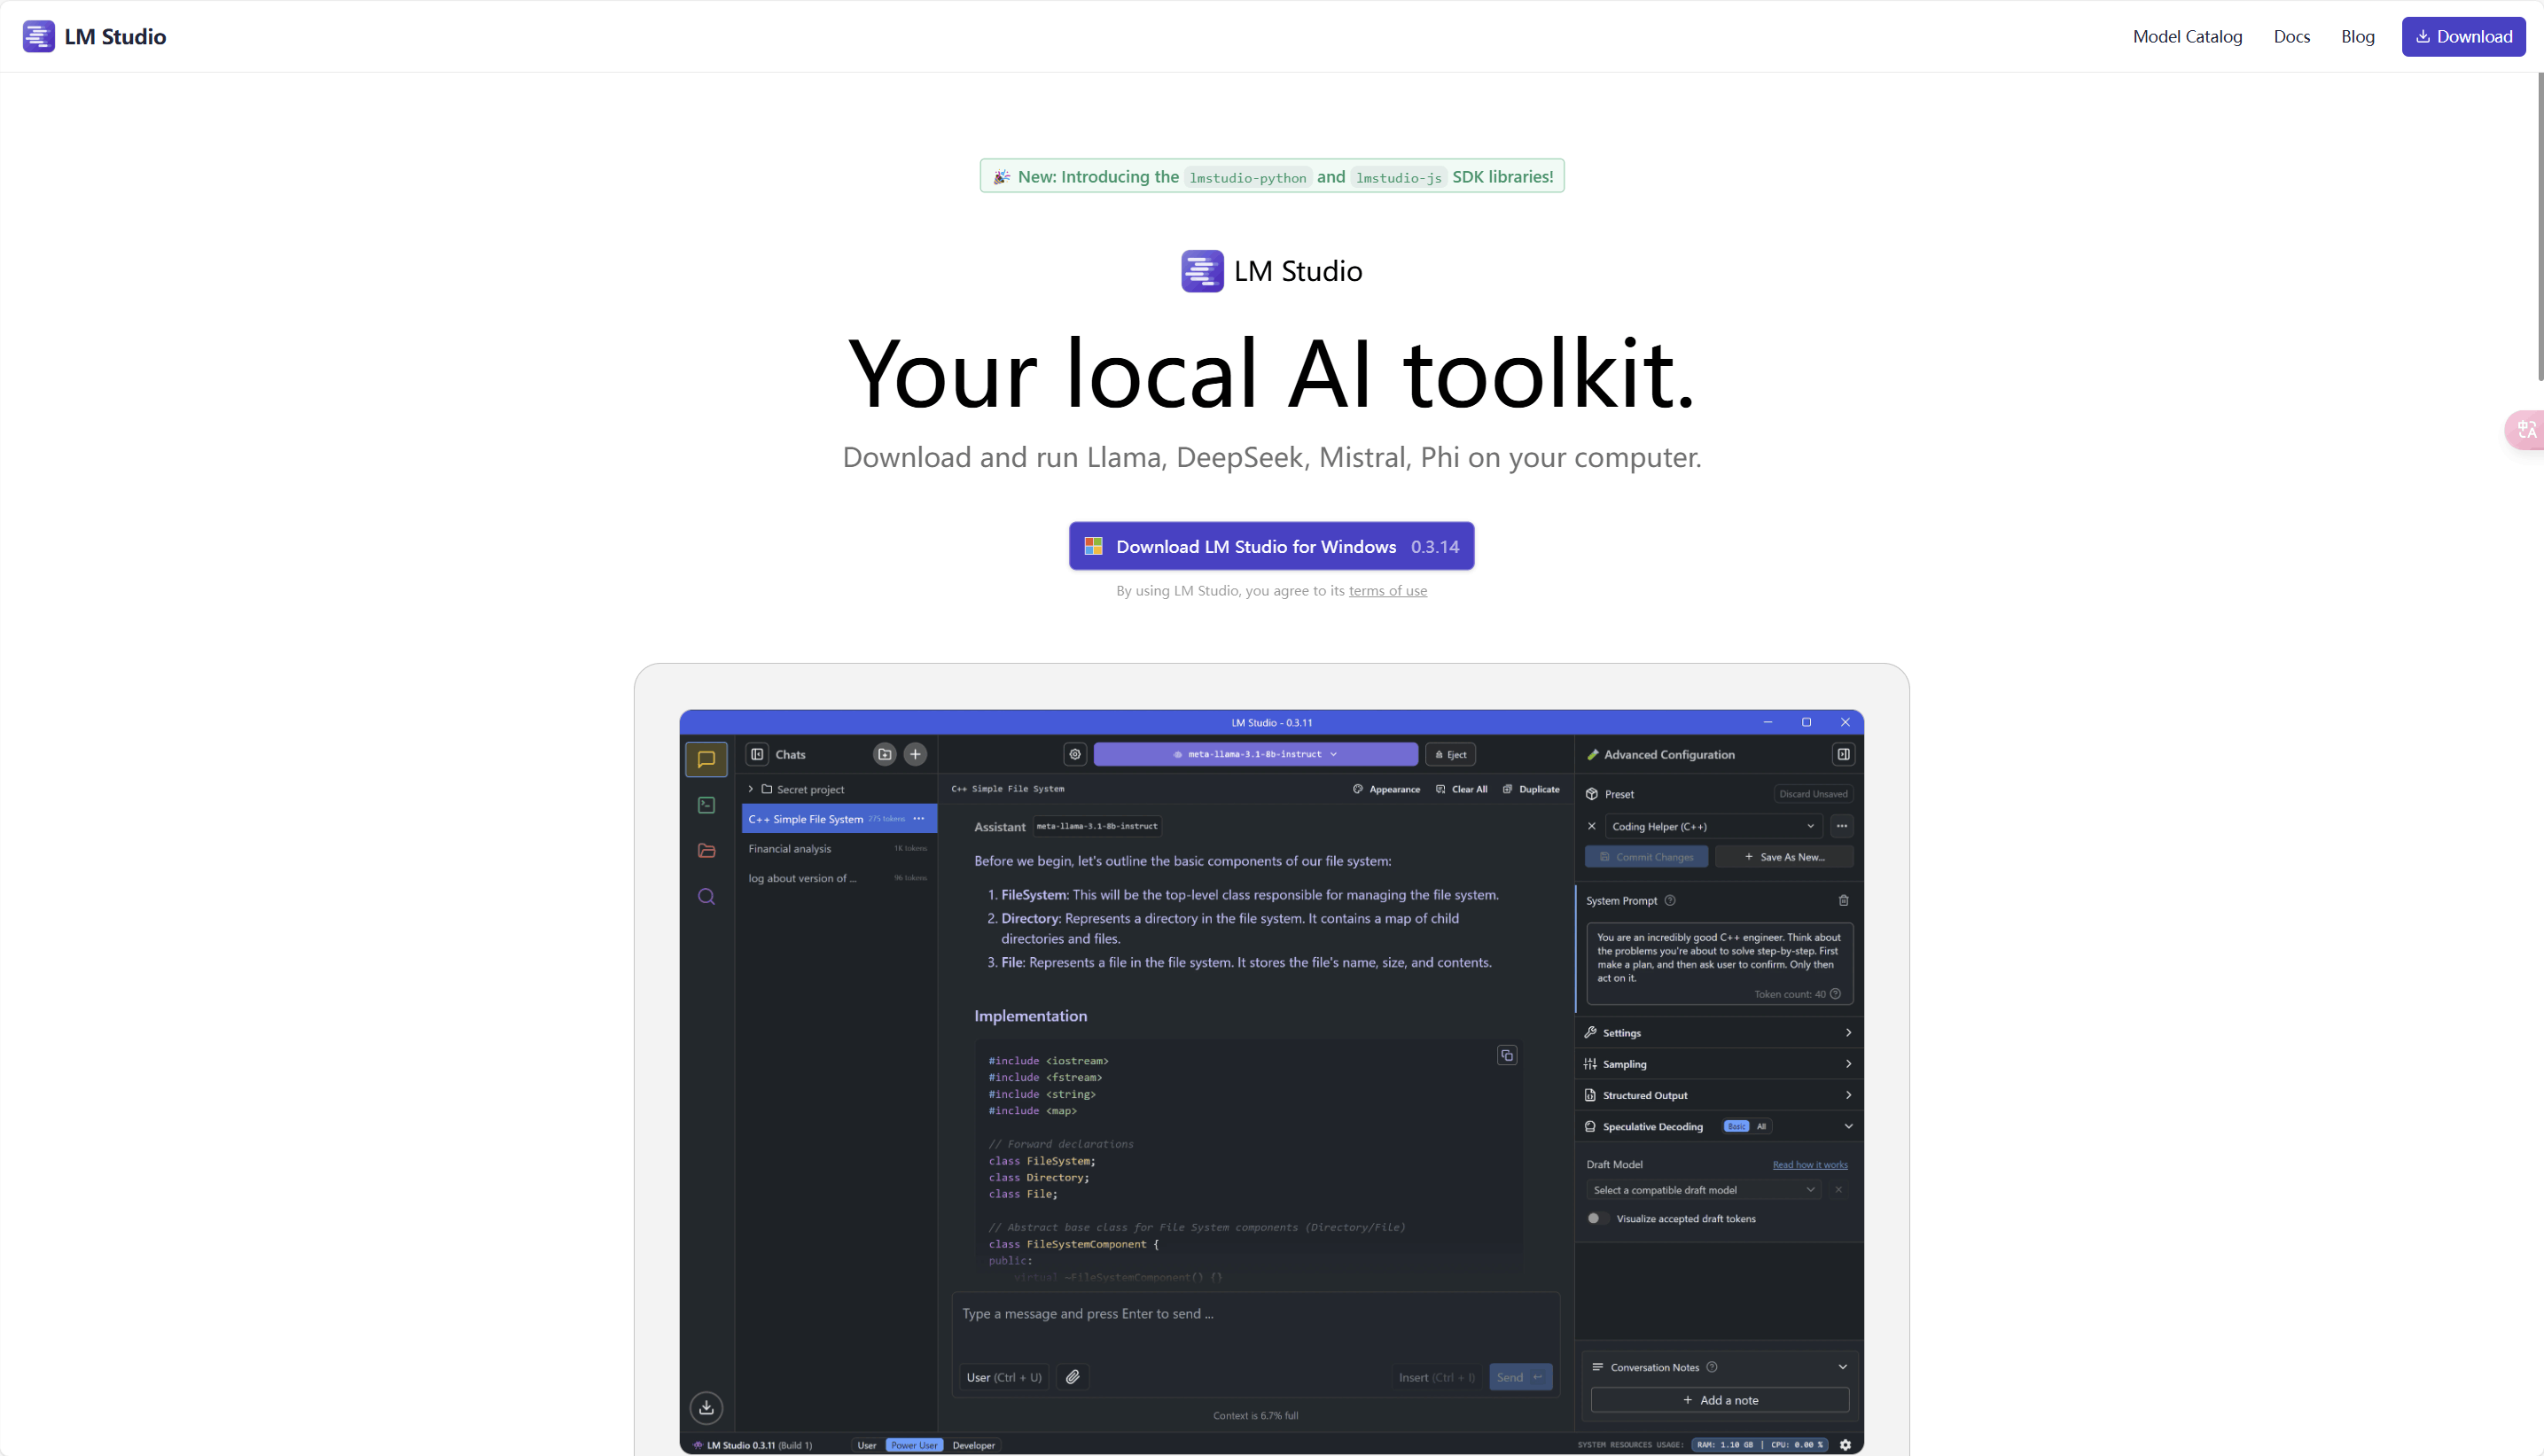Click the developer terminal sidebar icon
The height and width of the screenshot is (1456, 2544).
click(706, 805)
